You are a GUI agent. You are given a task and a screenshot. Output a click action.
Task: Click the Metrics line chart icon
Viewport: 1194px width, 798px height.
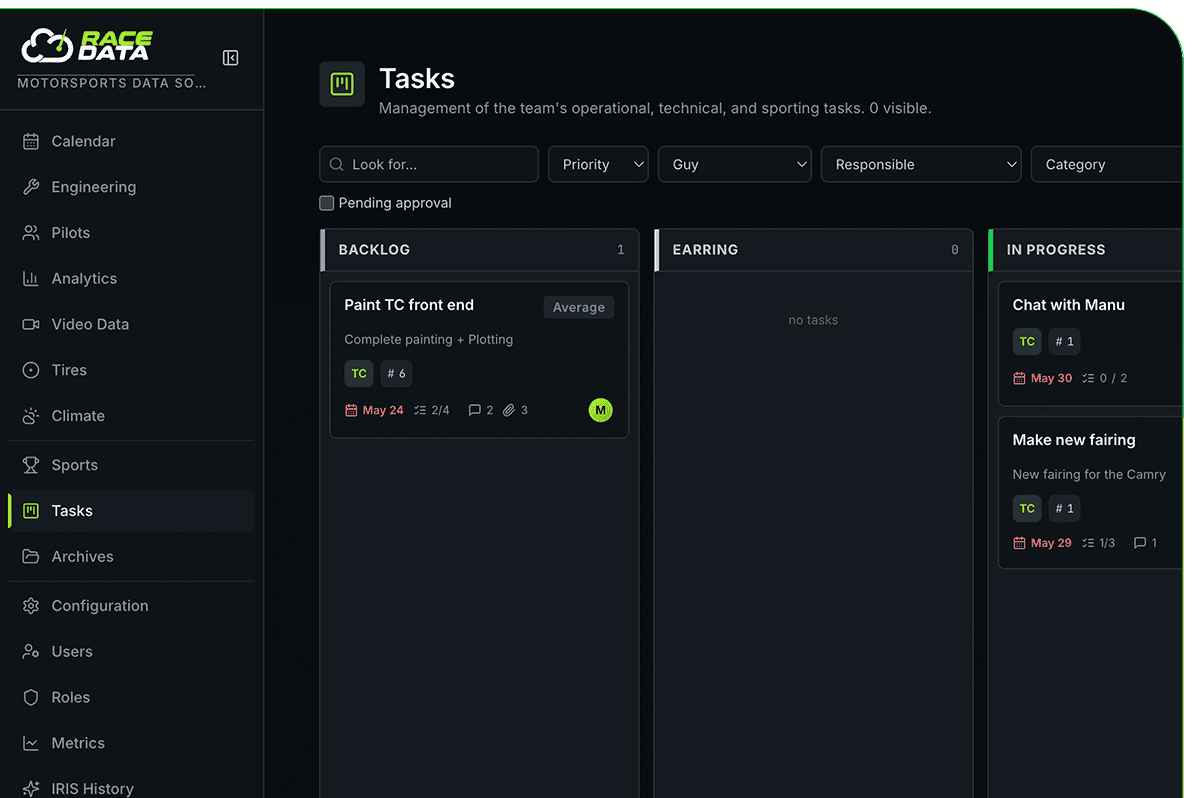(30, 743)
